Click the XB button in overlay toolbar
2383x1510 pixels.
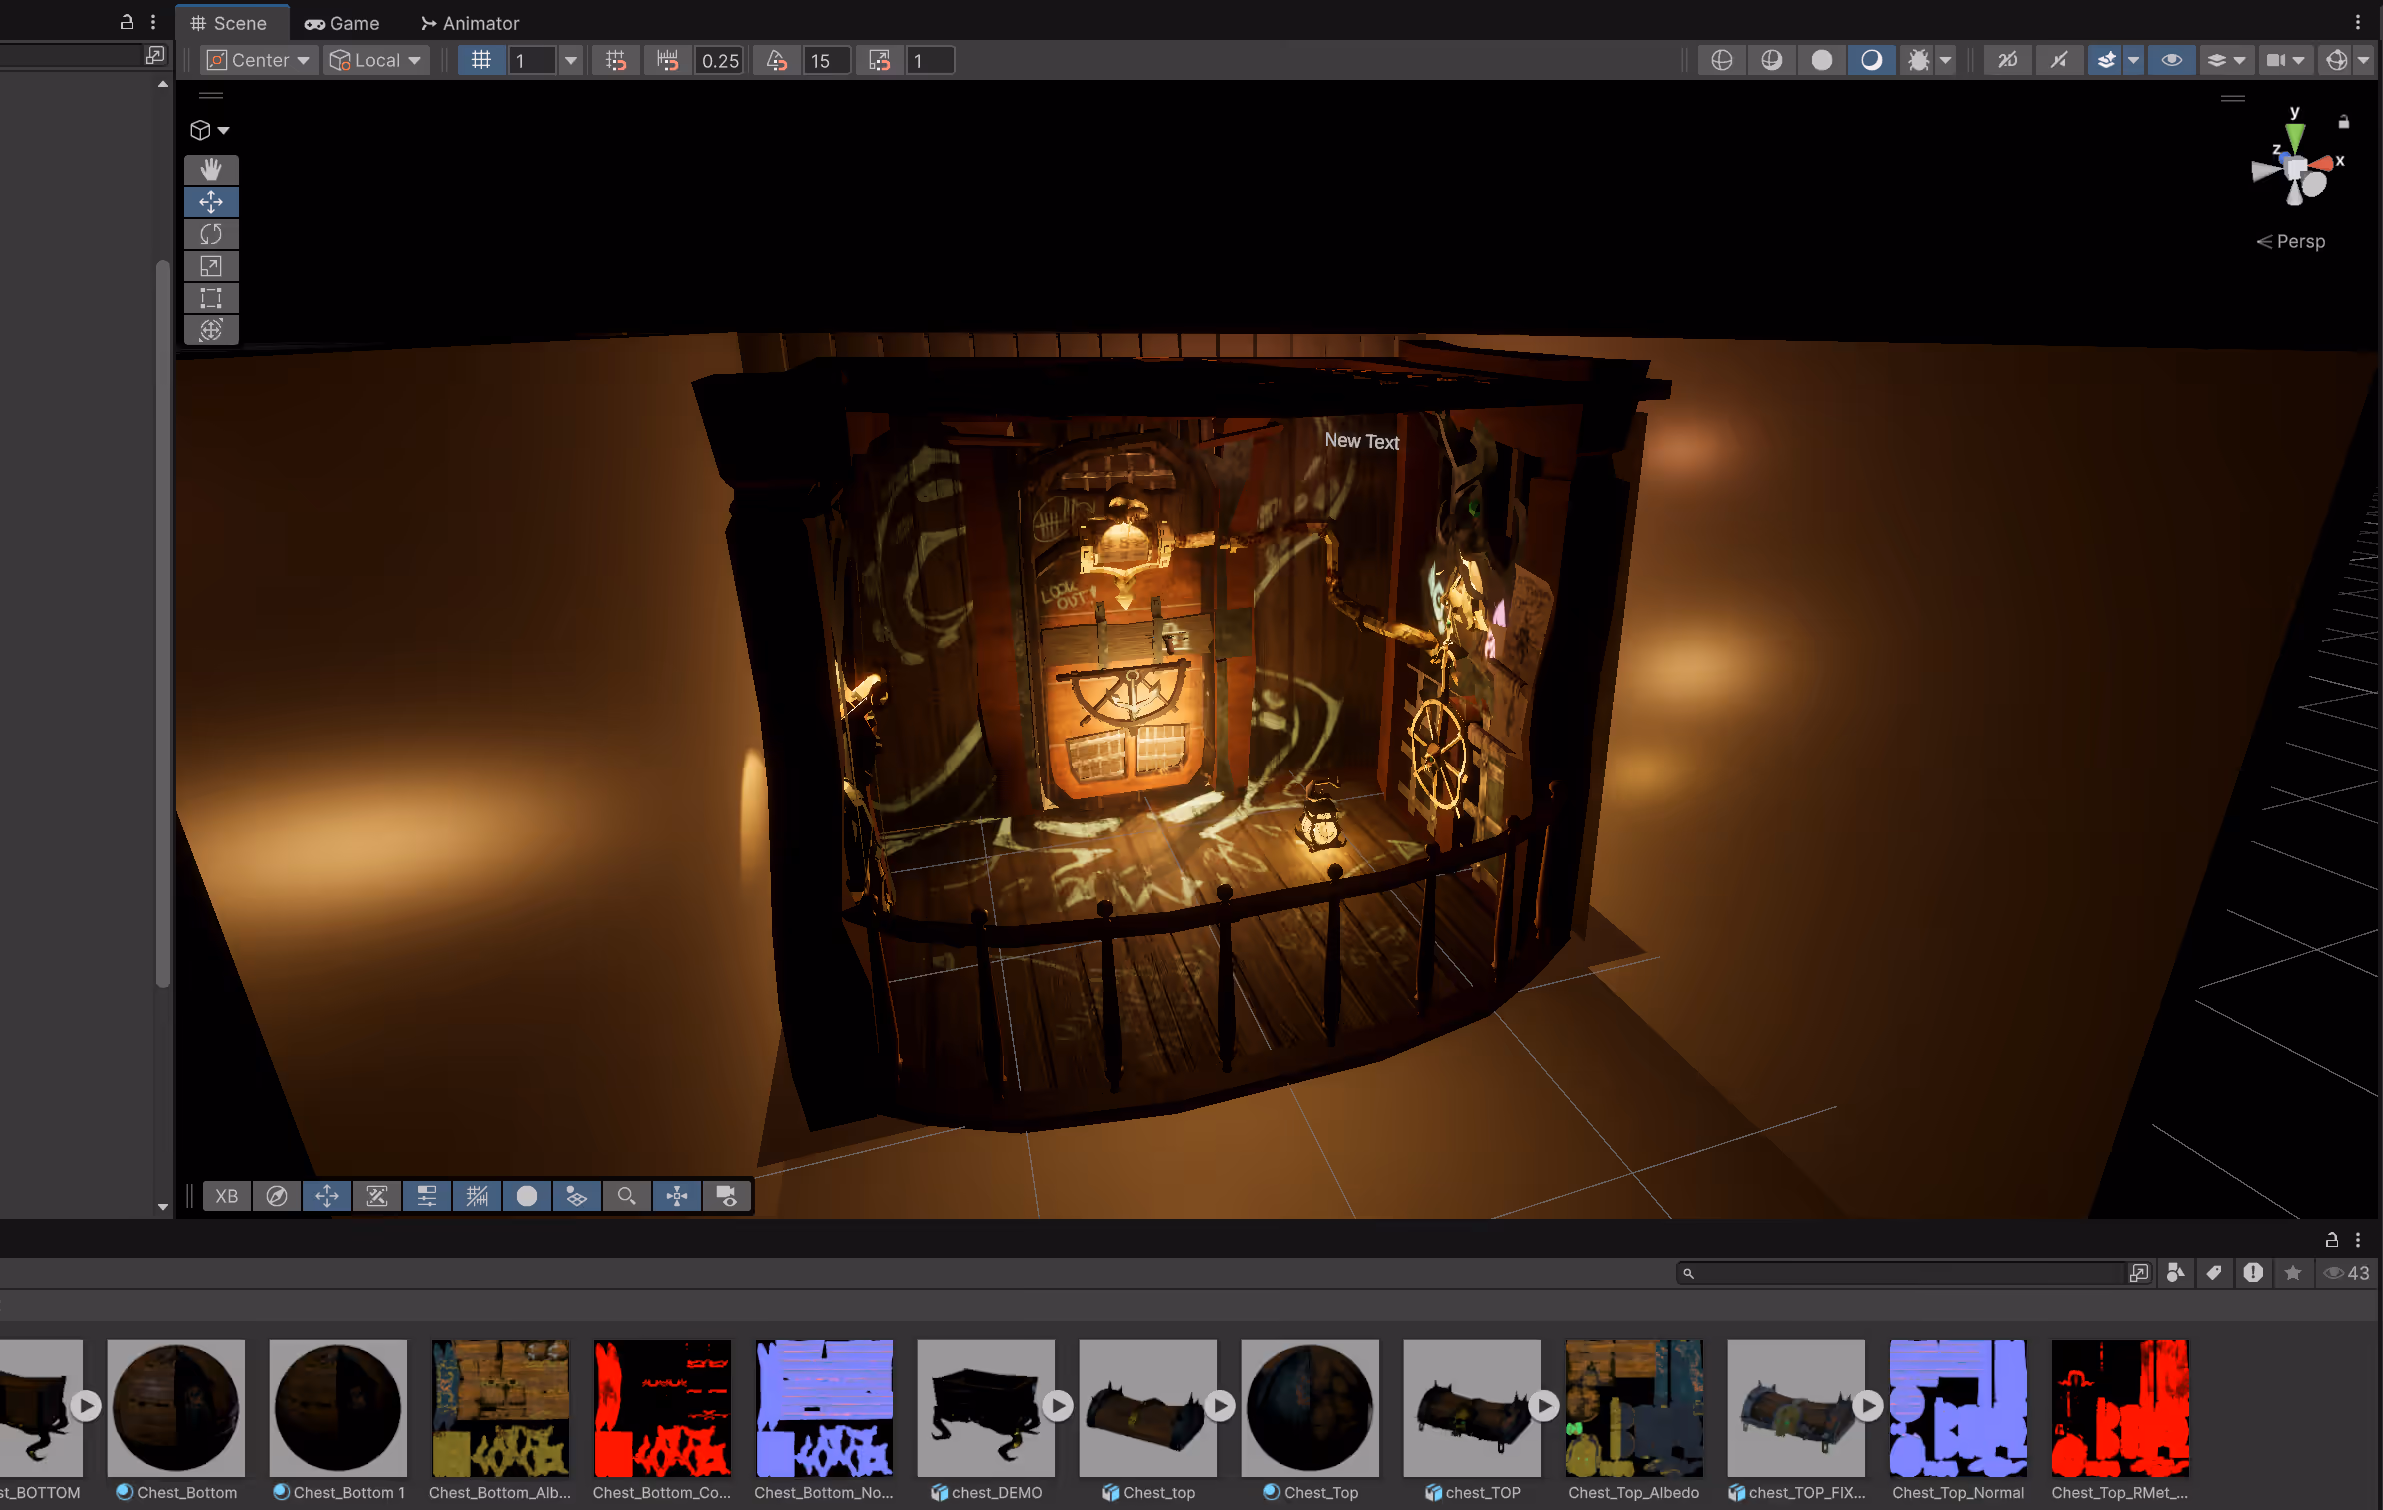pyautogui.click(x=227, y=1196)
